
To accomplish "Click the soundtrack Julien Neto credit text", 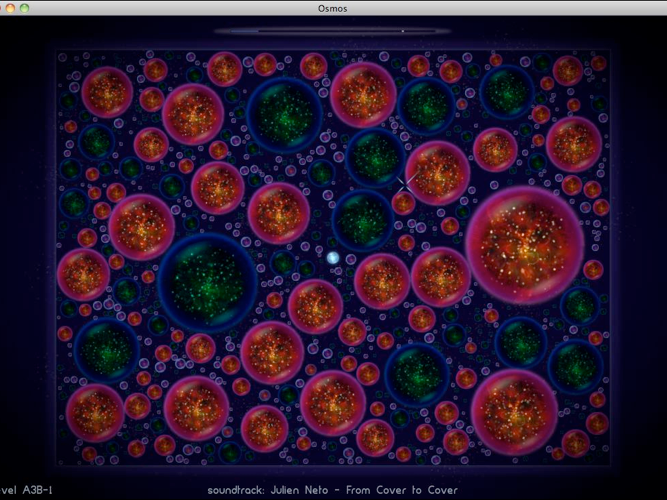I will pos(332,490).
